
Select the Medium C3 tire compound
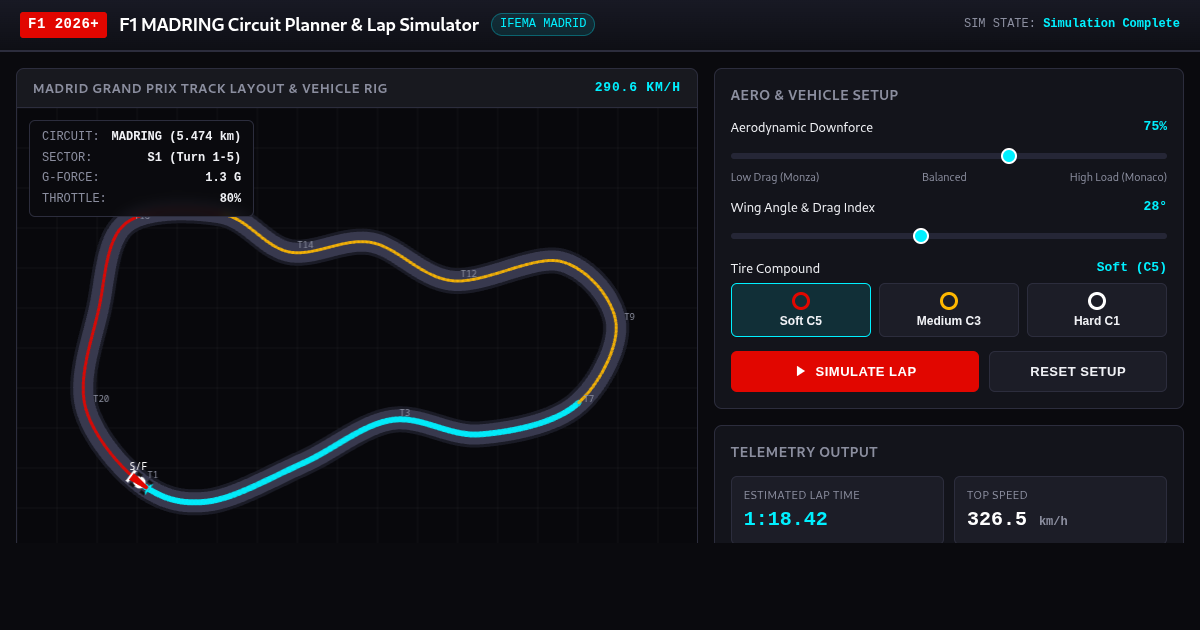tap(949, 310)
